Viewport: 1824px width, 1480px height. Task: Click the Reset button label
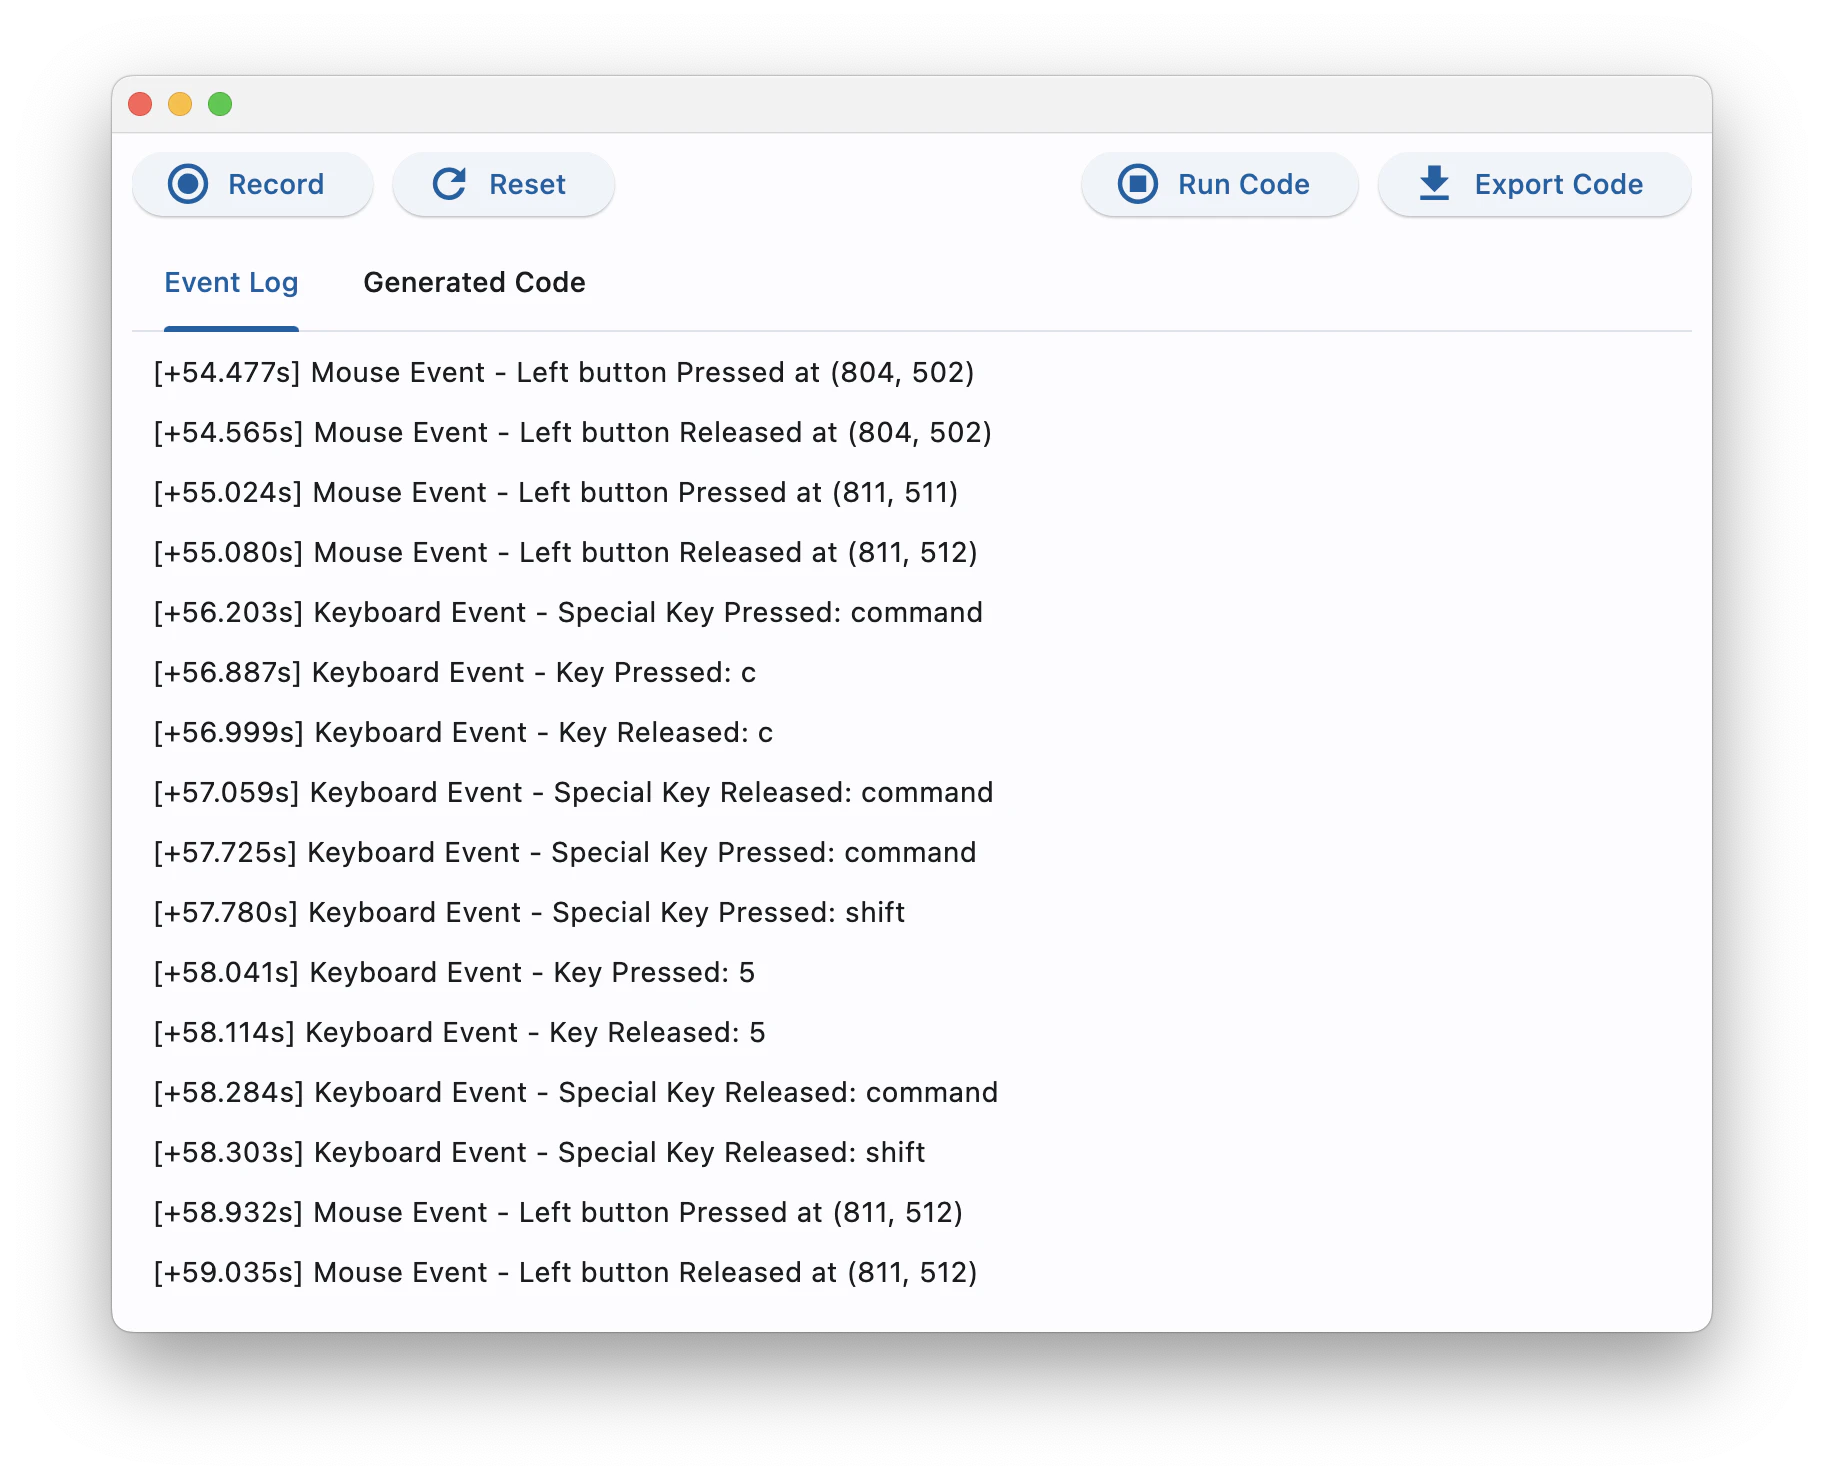(x=527, y=184)
